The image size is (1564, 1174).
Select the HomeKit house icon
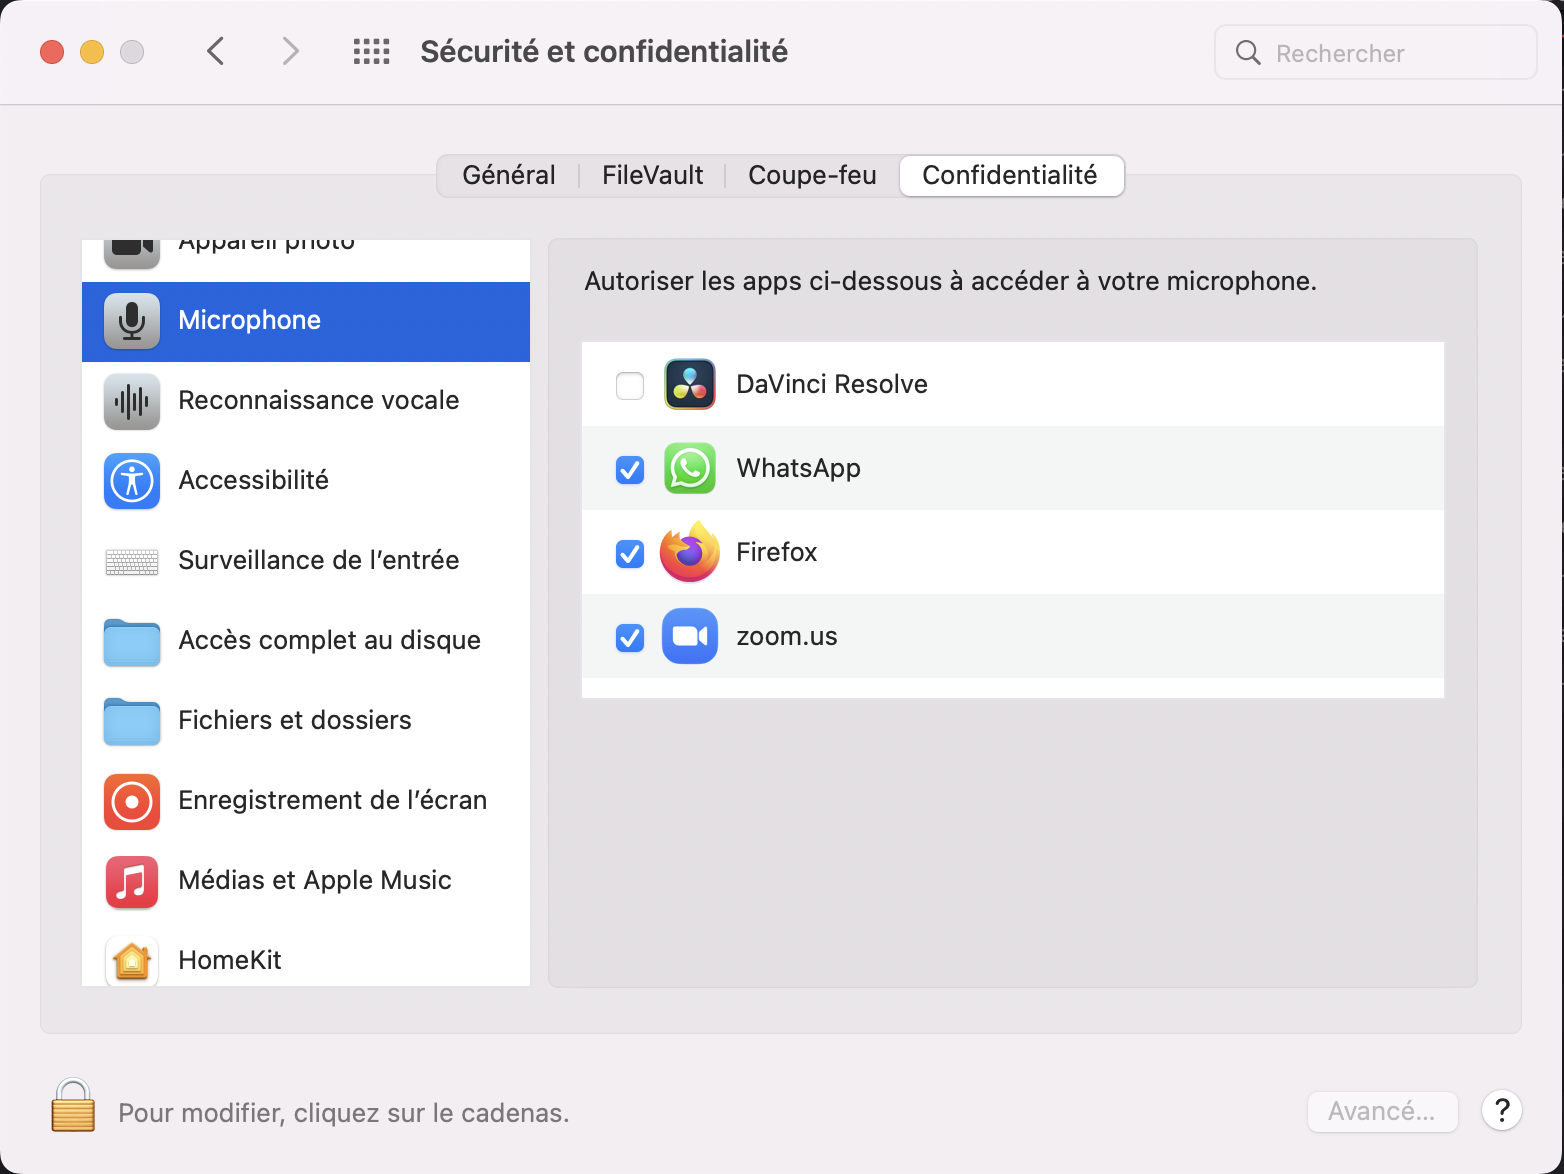pyautogui.click(x=132, y=961)
